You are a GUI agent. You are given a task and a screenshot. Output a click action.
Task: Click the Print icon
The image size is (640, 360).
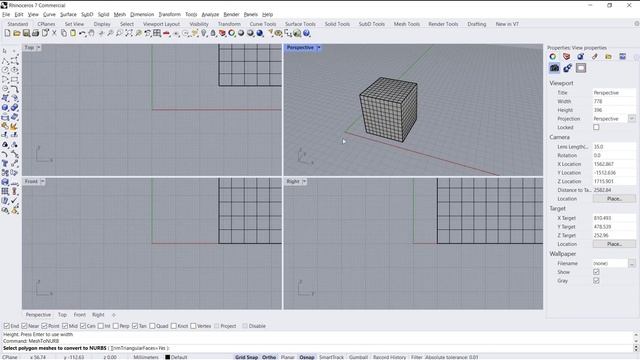(35, 33)
